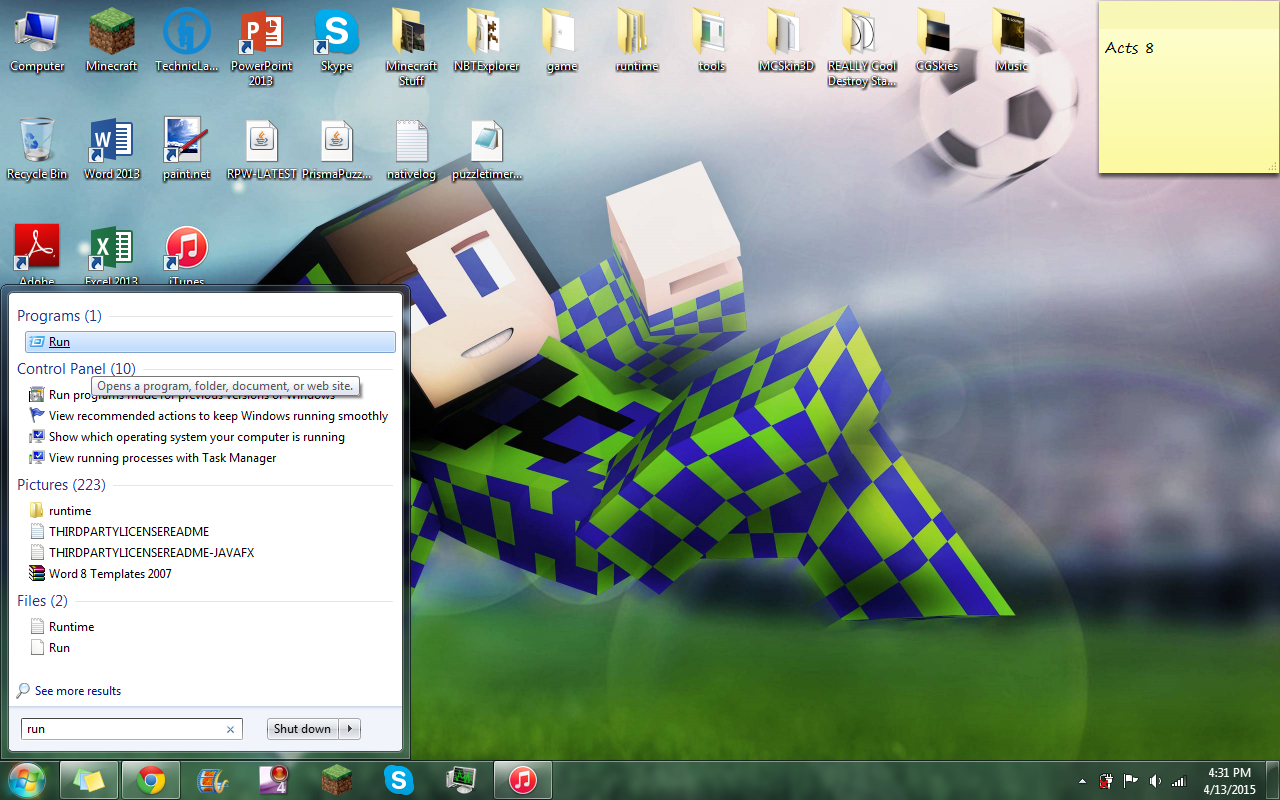Open the volume speaker tray icon

[x=1155, y=781]
